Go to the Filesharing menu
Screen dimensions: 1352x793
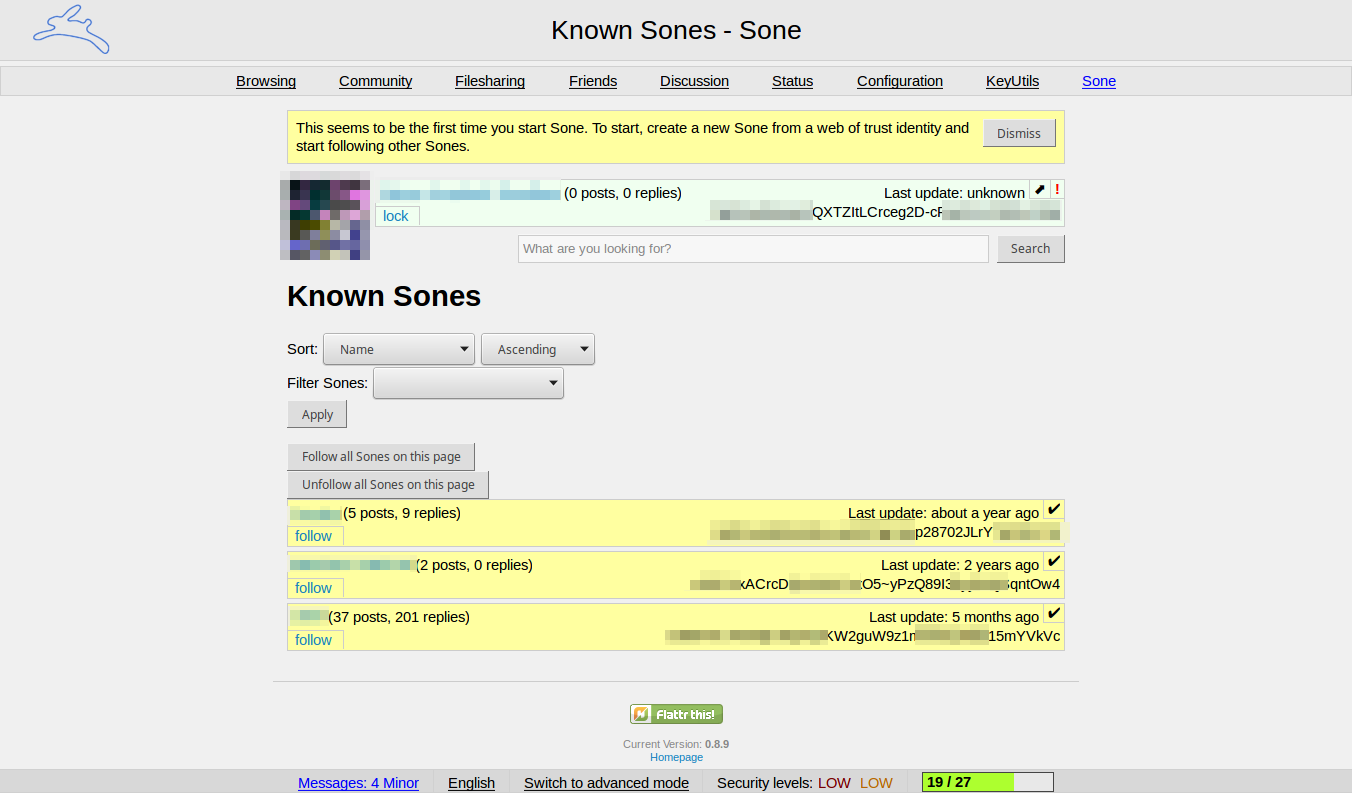pyautogui.click(x=490, y=81)
